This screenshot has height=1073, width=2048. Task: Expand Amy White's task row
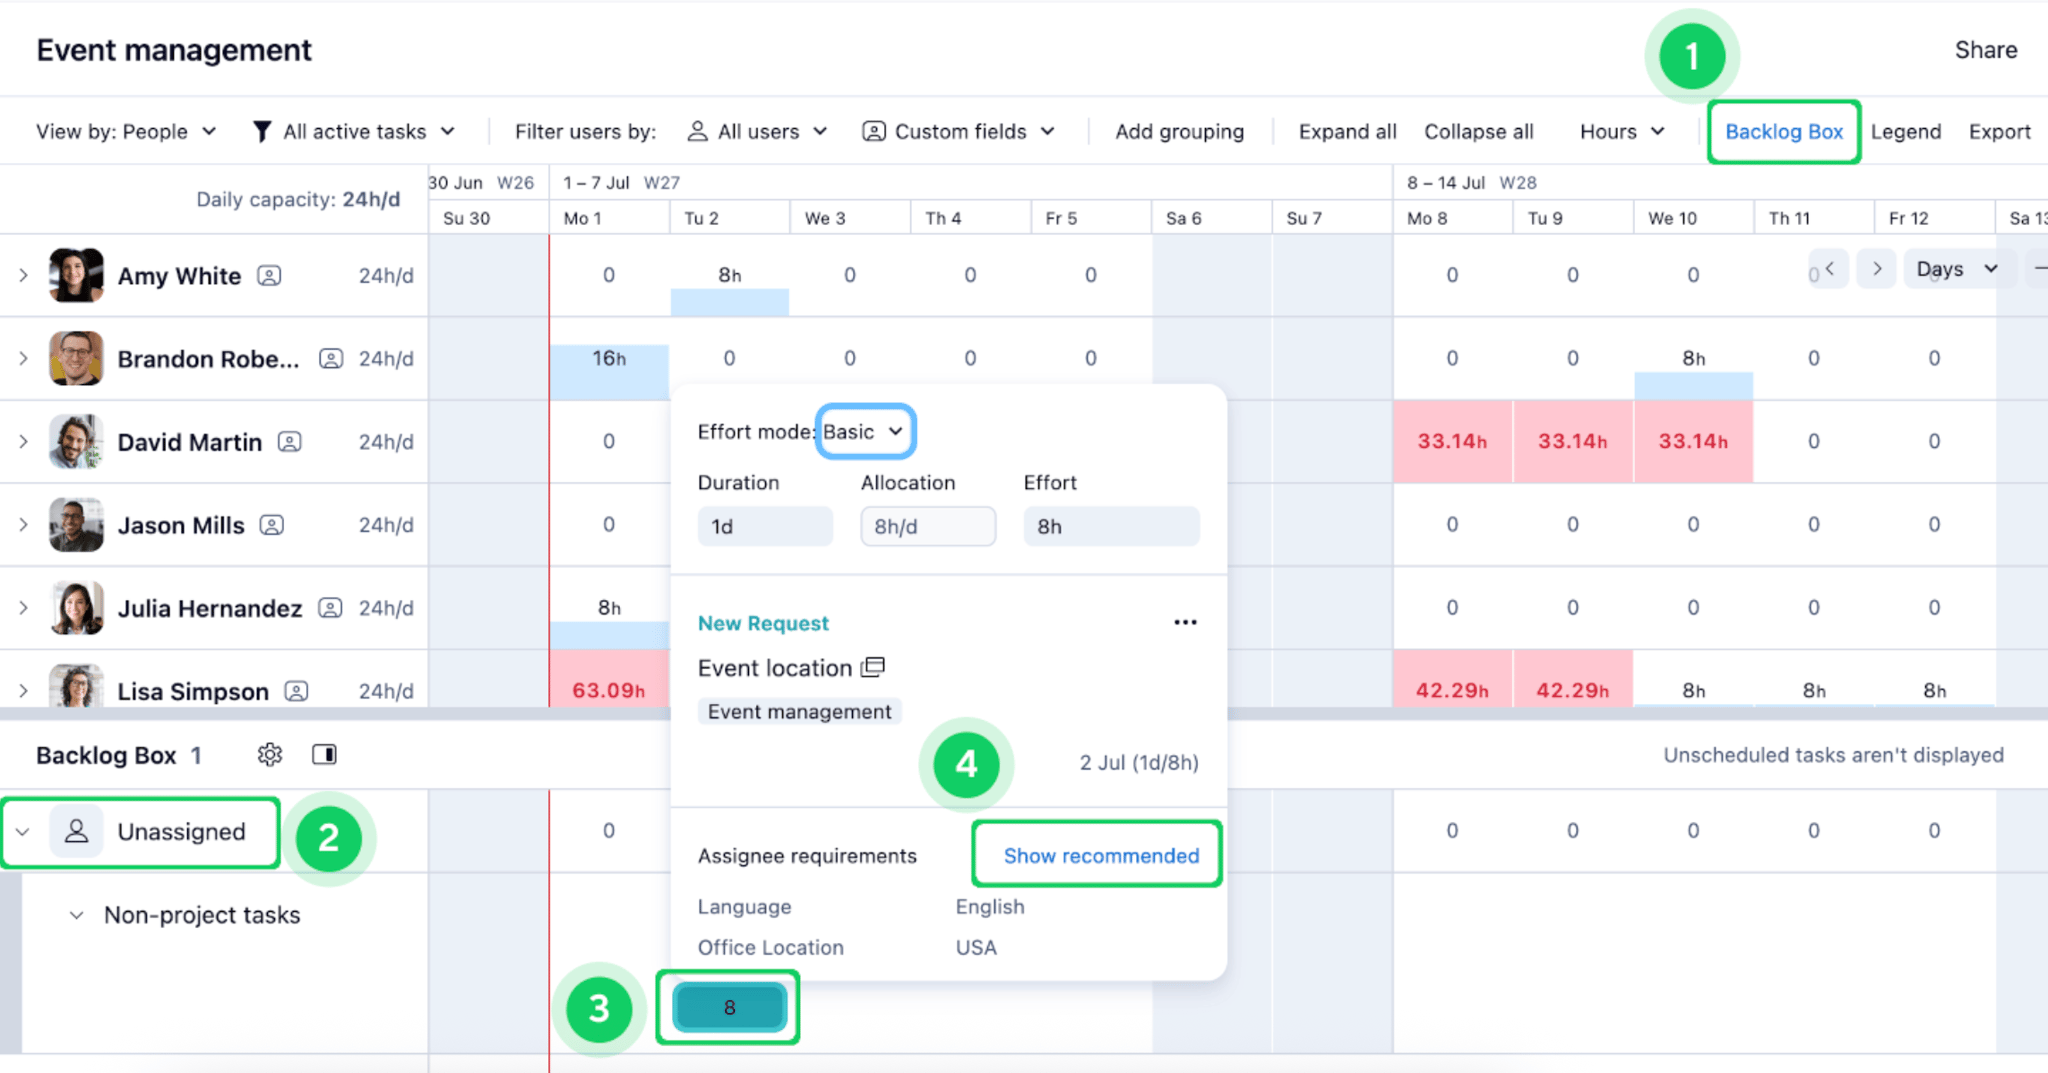click(x=22, y=276)
